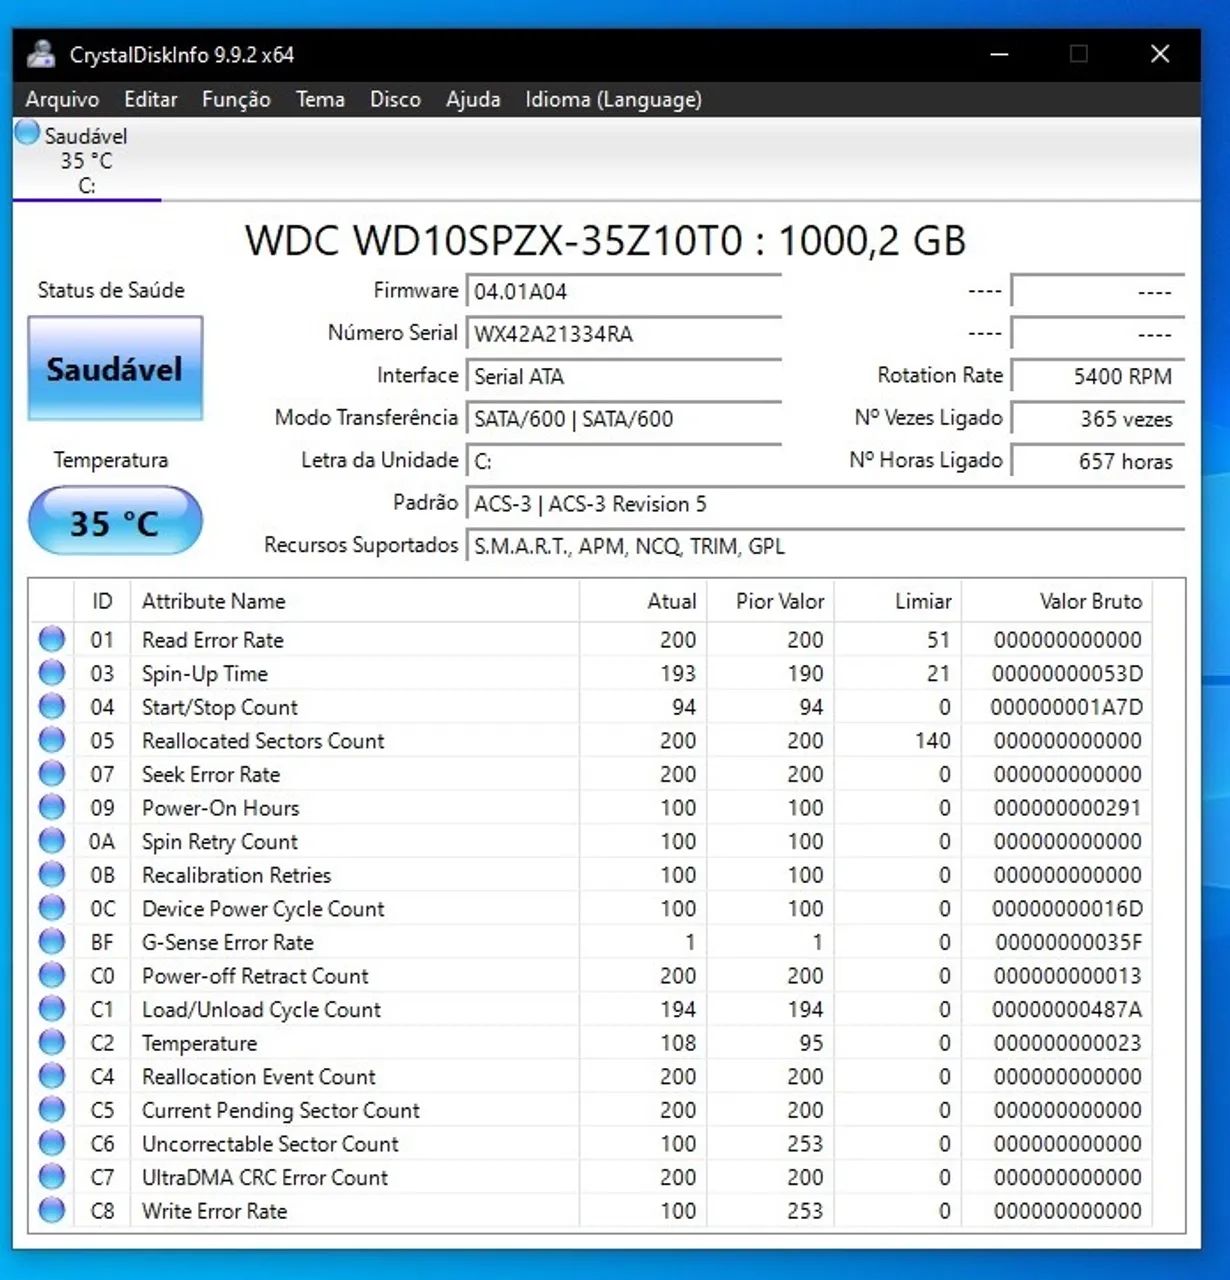Click the status orb for UltraDMA CRC Error Count
The height and width of the screenshot is (1280, 1230).
point(52,1177)
